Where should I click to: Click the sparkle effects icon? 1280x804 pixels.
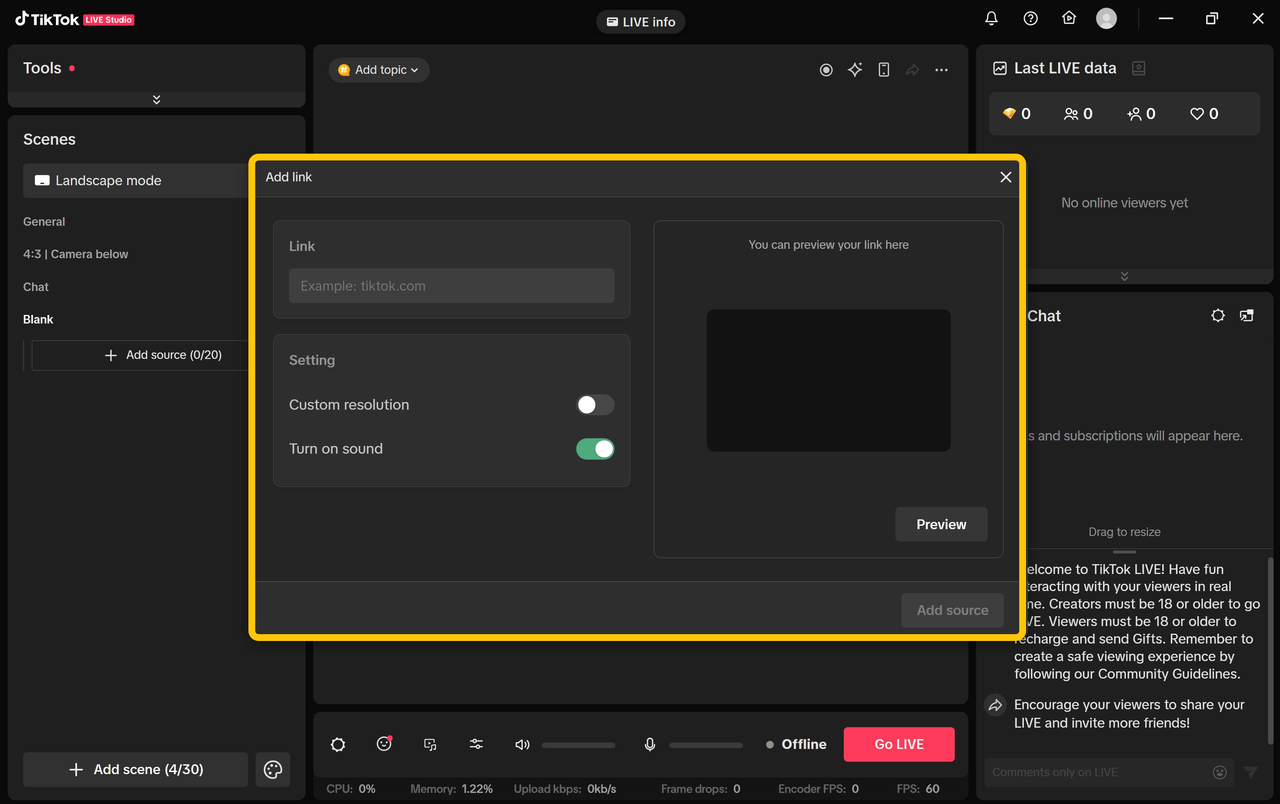click(855, 70)
